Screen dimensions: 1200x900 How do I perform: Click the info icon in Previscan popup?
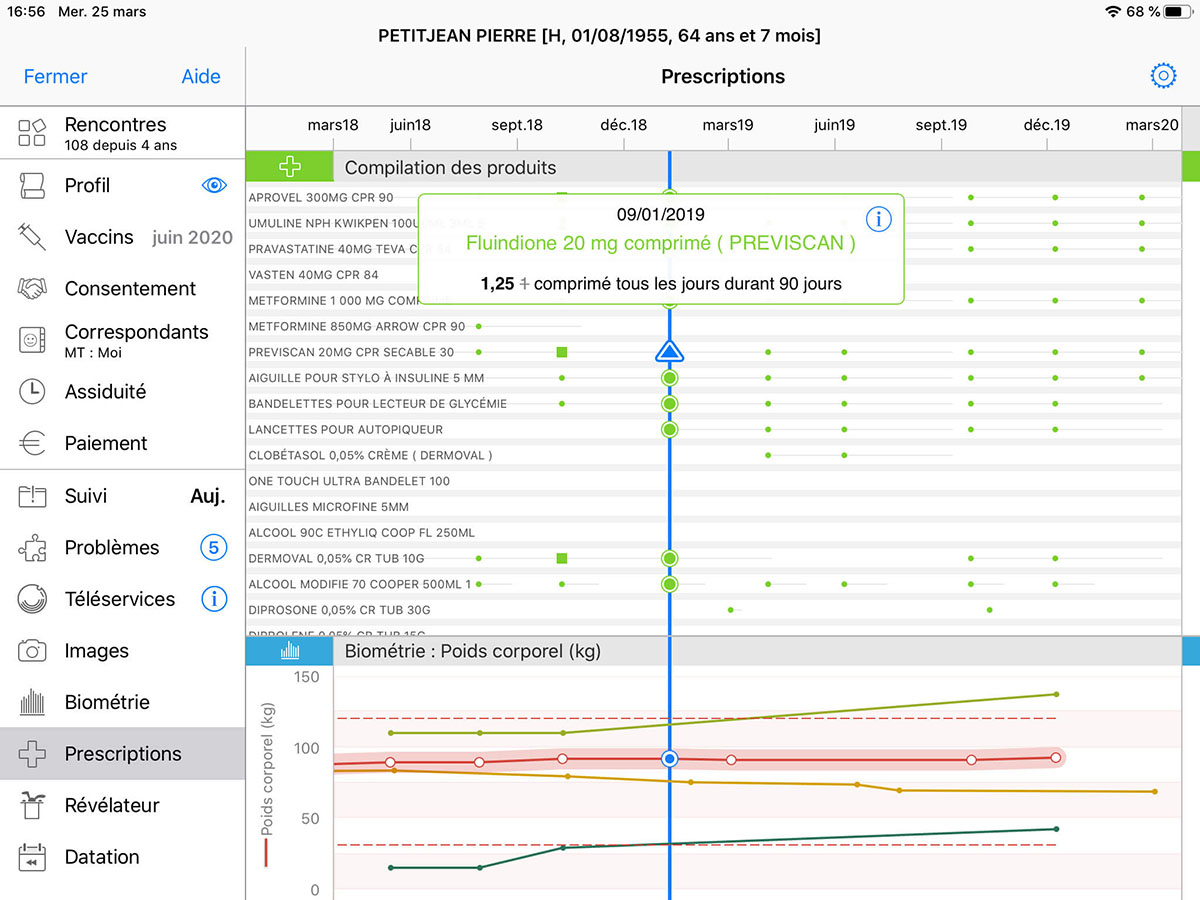878,218
